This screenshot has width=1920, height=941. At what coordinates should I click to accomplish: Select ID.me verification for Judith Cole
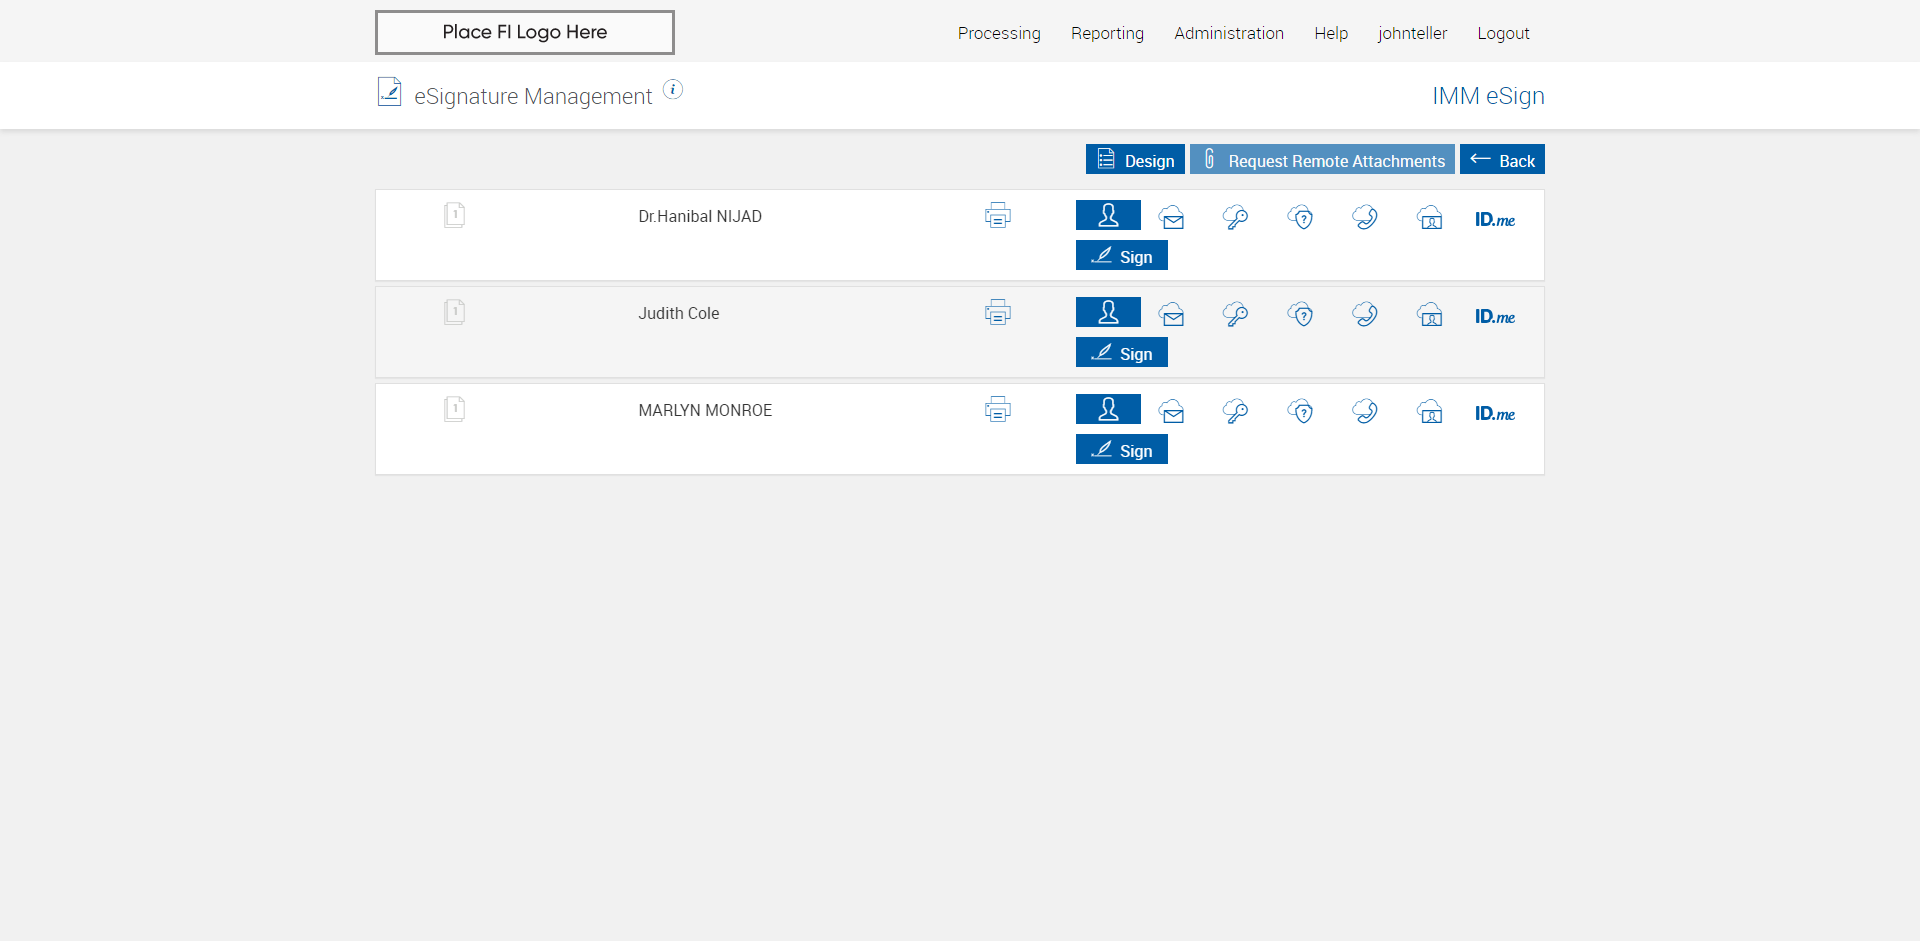click(1495, 316)
